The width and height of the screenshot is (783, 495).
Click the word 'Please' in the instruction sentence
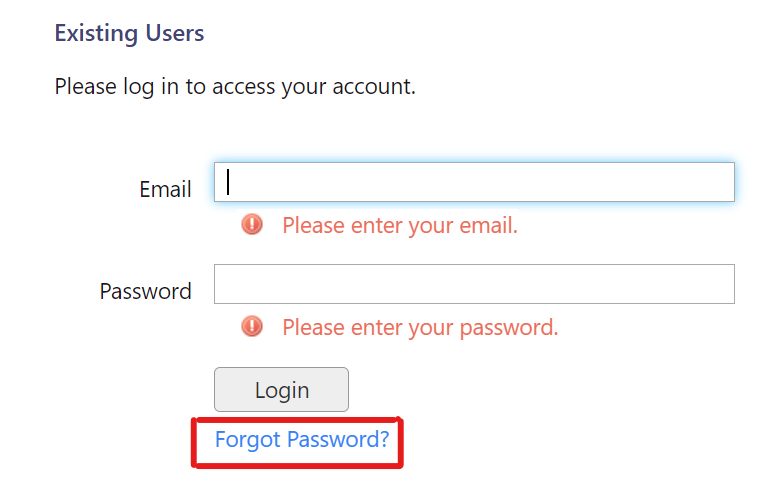click(86, 87)
